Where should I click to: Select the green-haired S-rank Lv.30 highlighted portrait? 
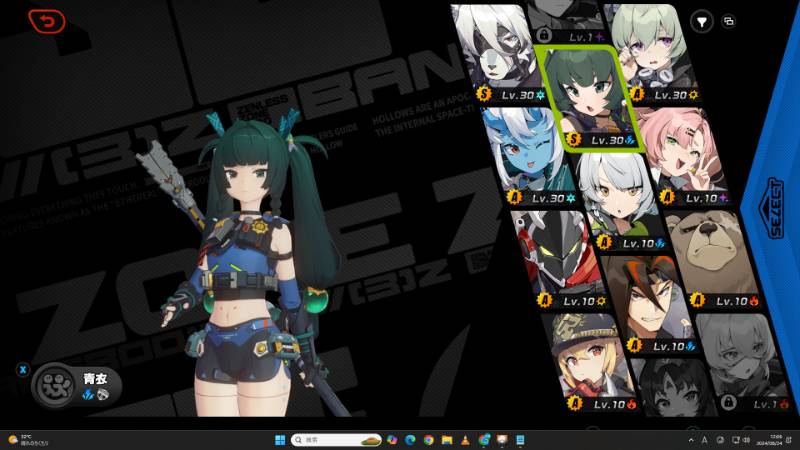pos(588,98)
